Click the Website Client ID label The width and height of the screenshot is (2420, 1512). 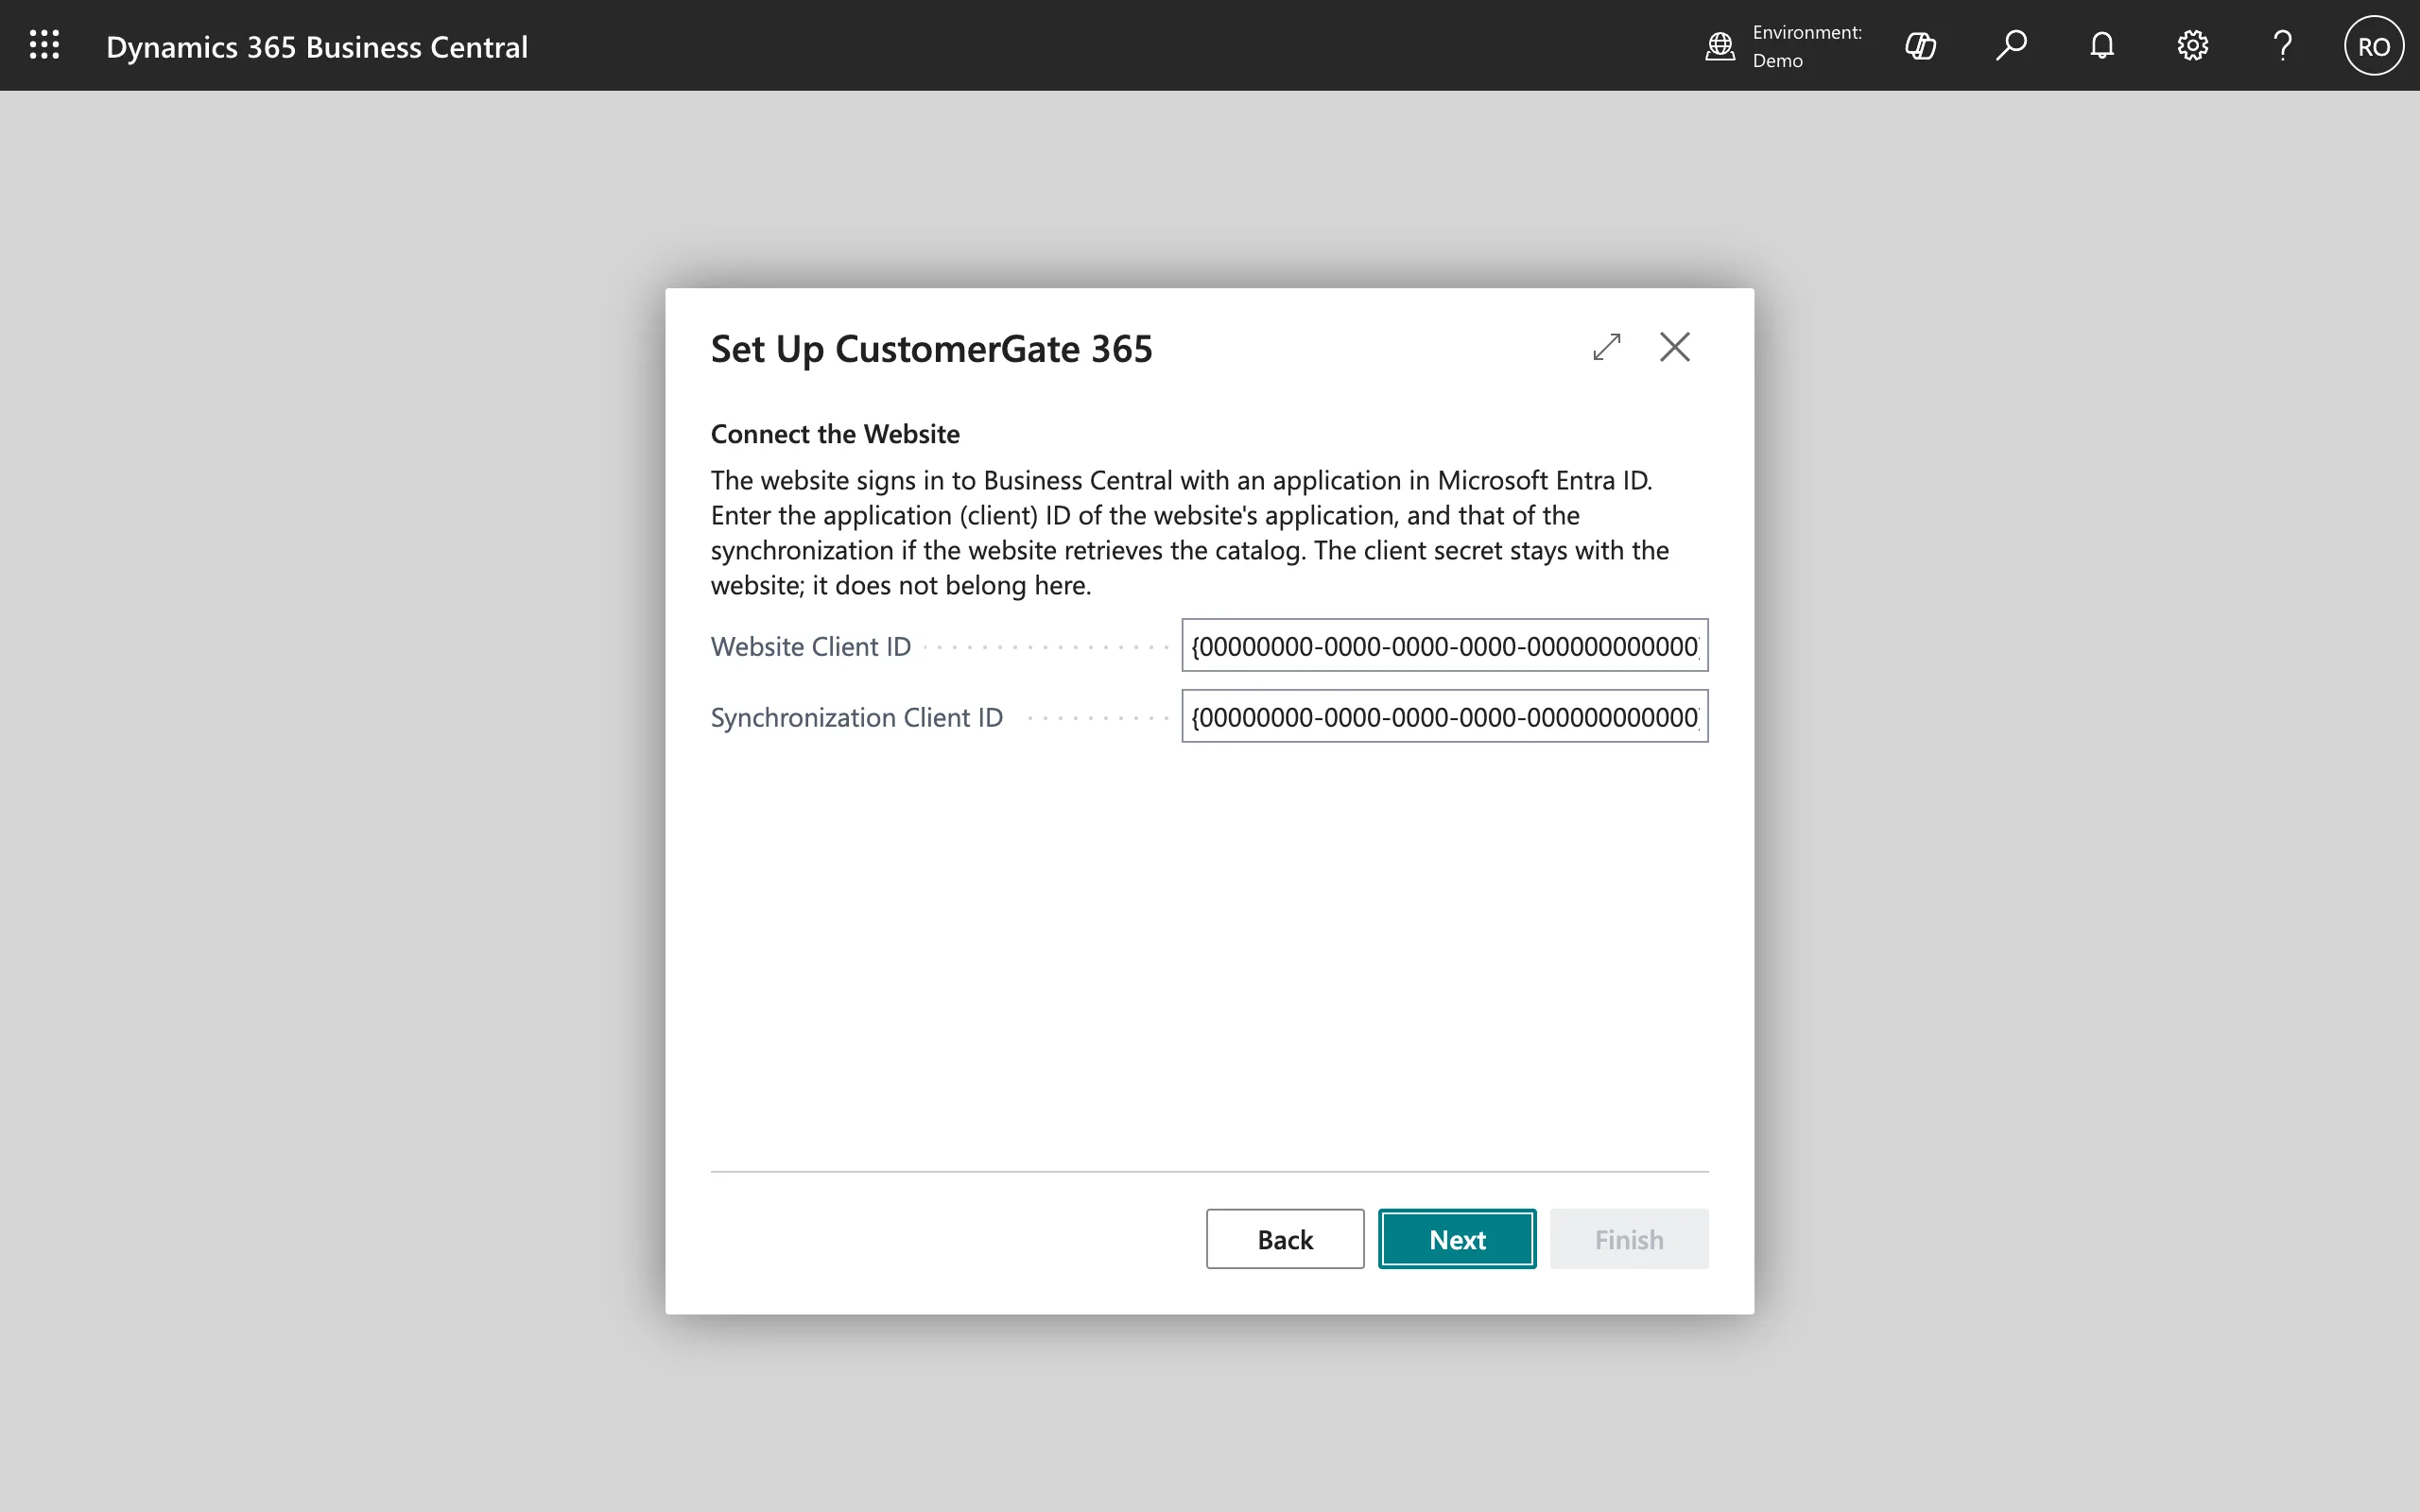[x=811, y=646]
